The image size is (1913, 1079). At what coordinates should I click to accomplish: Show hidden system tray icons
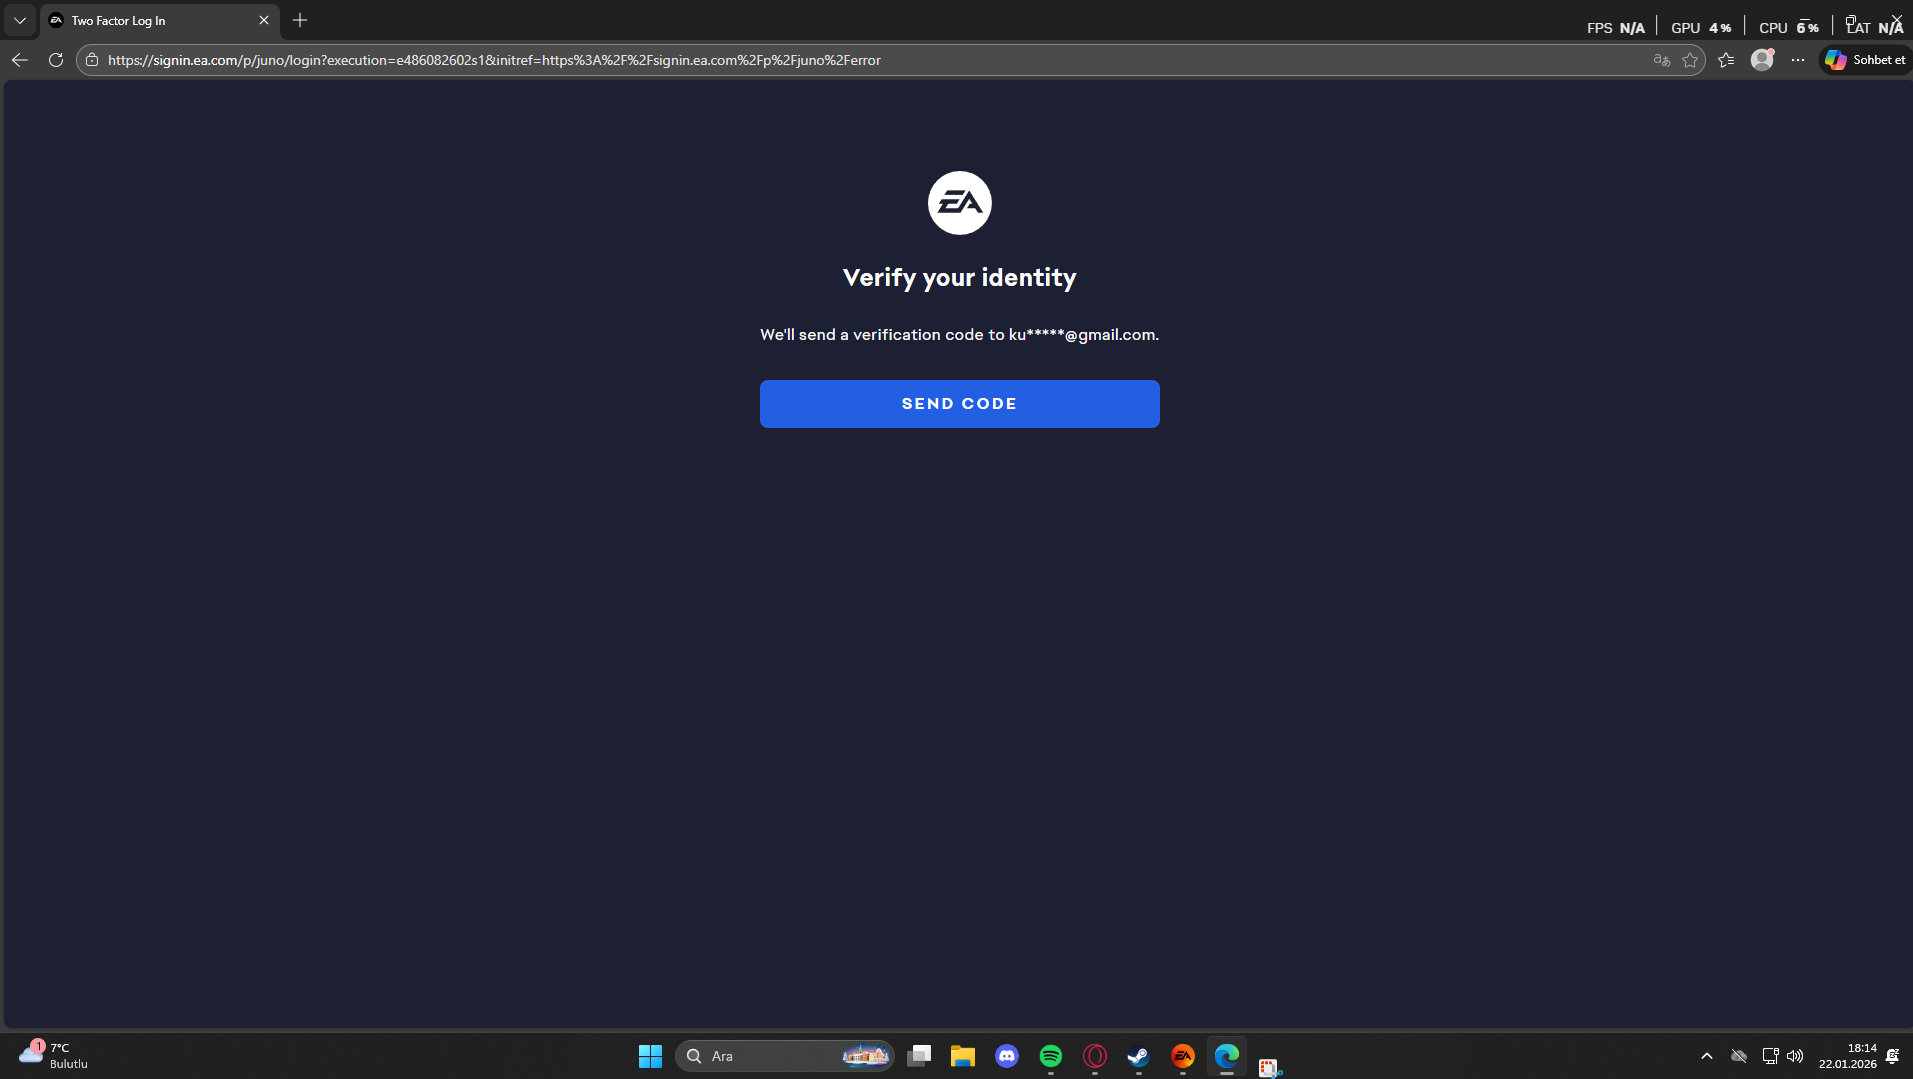click(1707, 1056)
